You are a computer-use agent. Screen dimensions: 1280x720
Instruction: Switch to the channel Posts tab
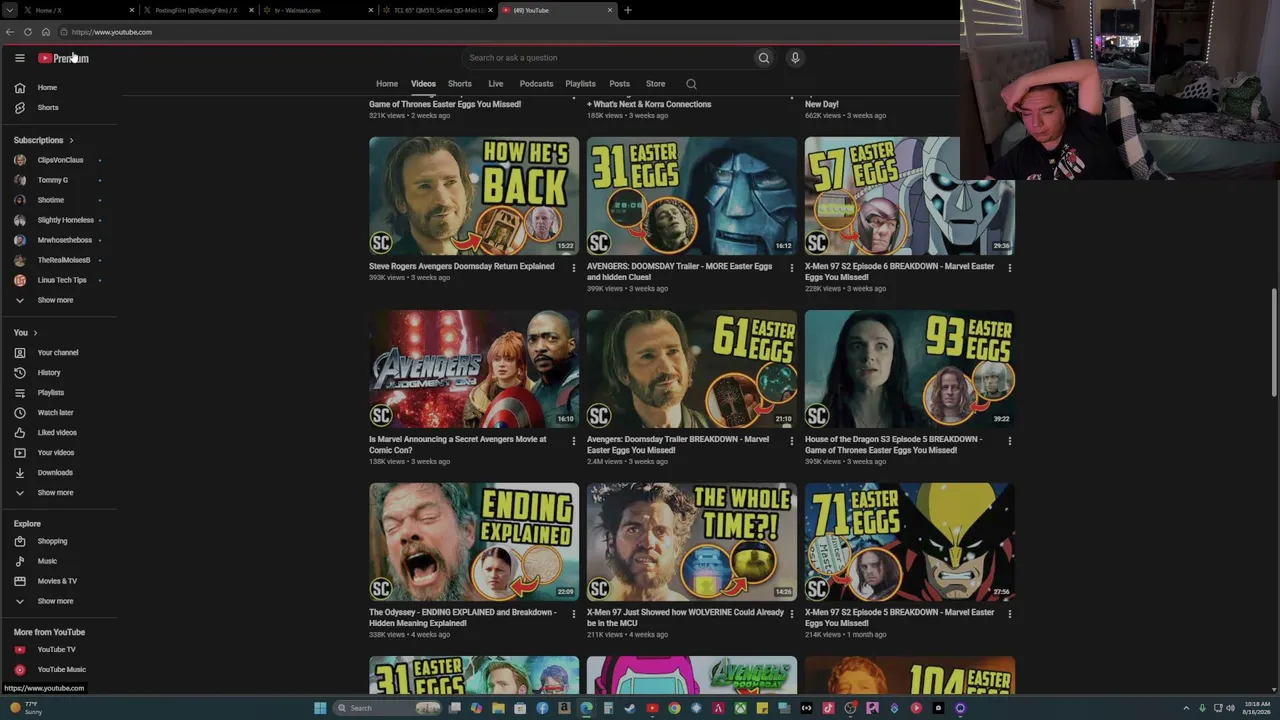620,84
